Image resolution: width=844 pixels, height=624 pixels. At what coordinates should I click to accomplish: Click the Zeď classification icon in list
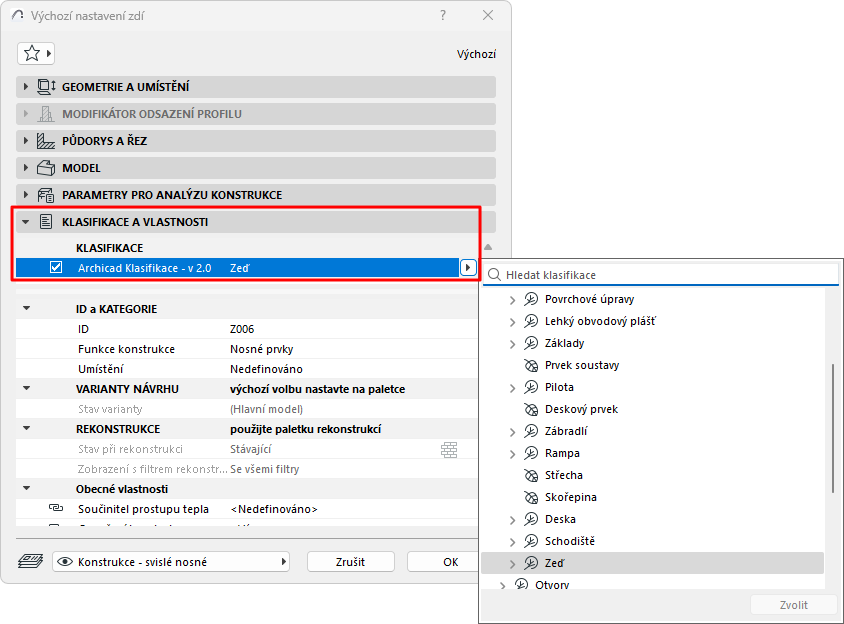[x=531, y=563]
